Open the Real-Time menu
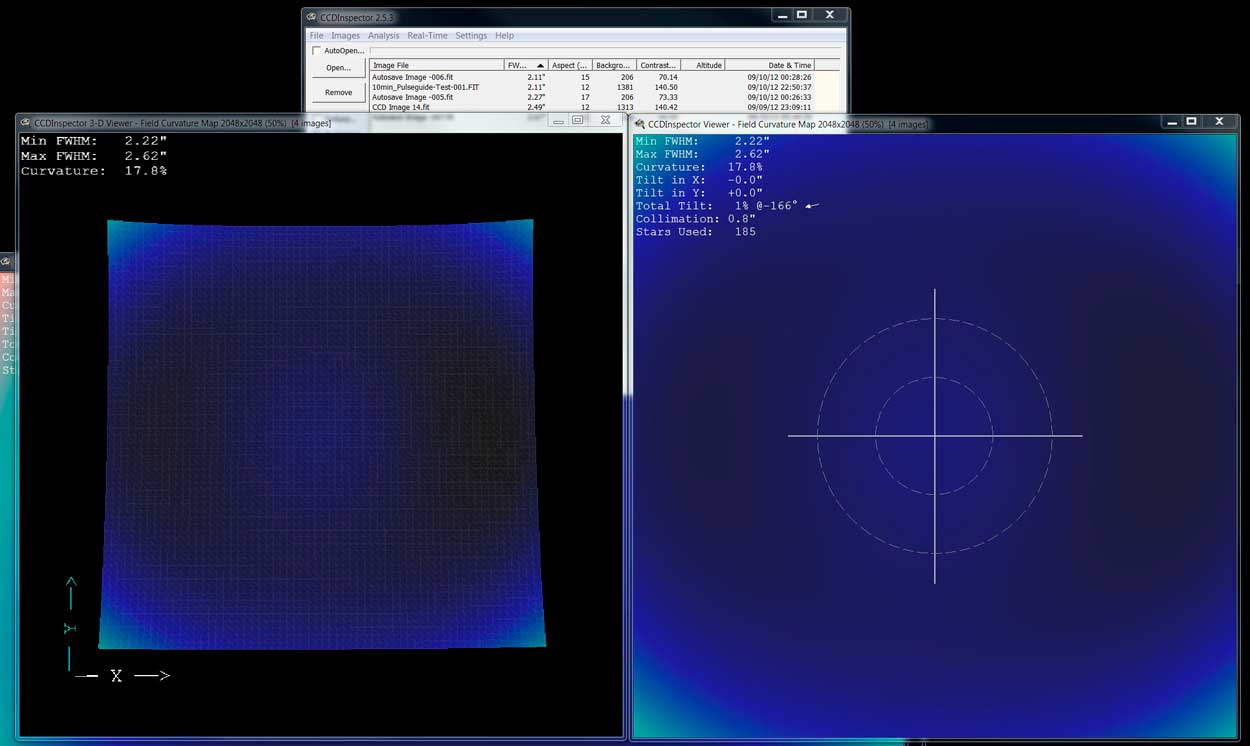 click(x=427, y=35)
